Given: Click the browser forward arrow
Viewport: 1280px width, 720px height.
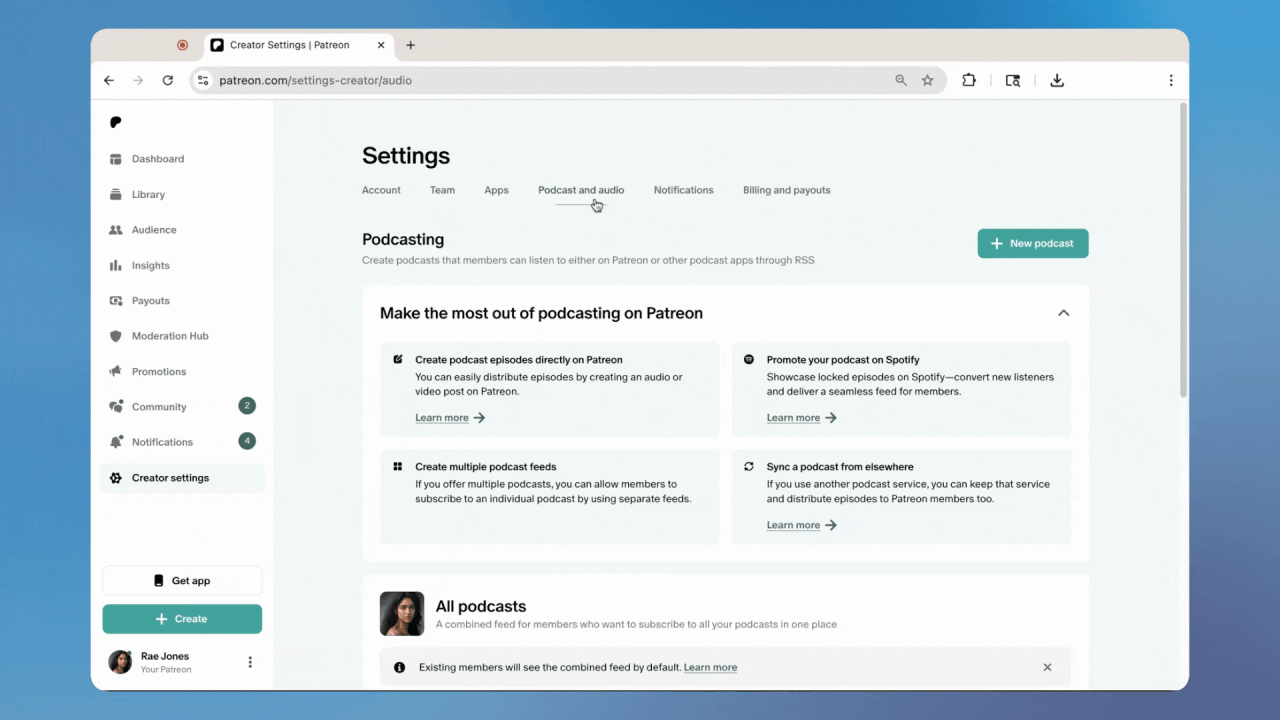Looking at the screenshot, I should [x=138, y=81].
